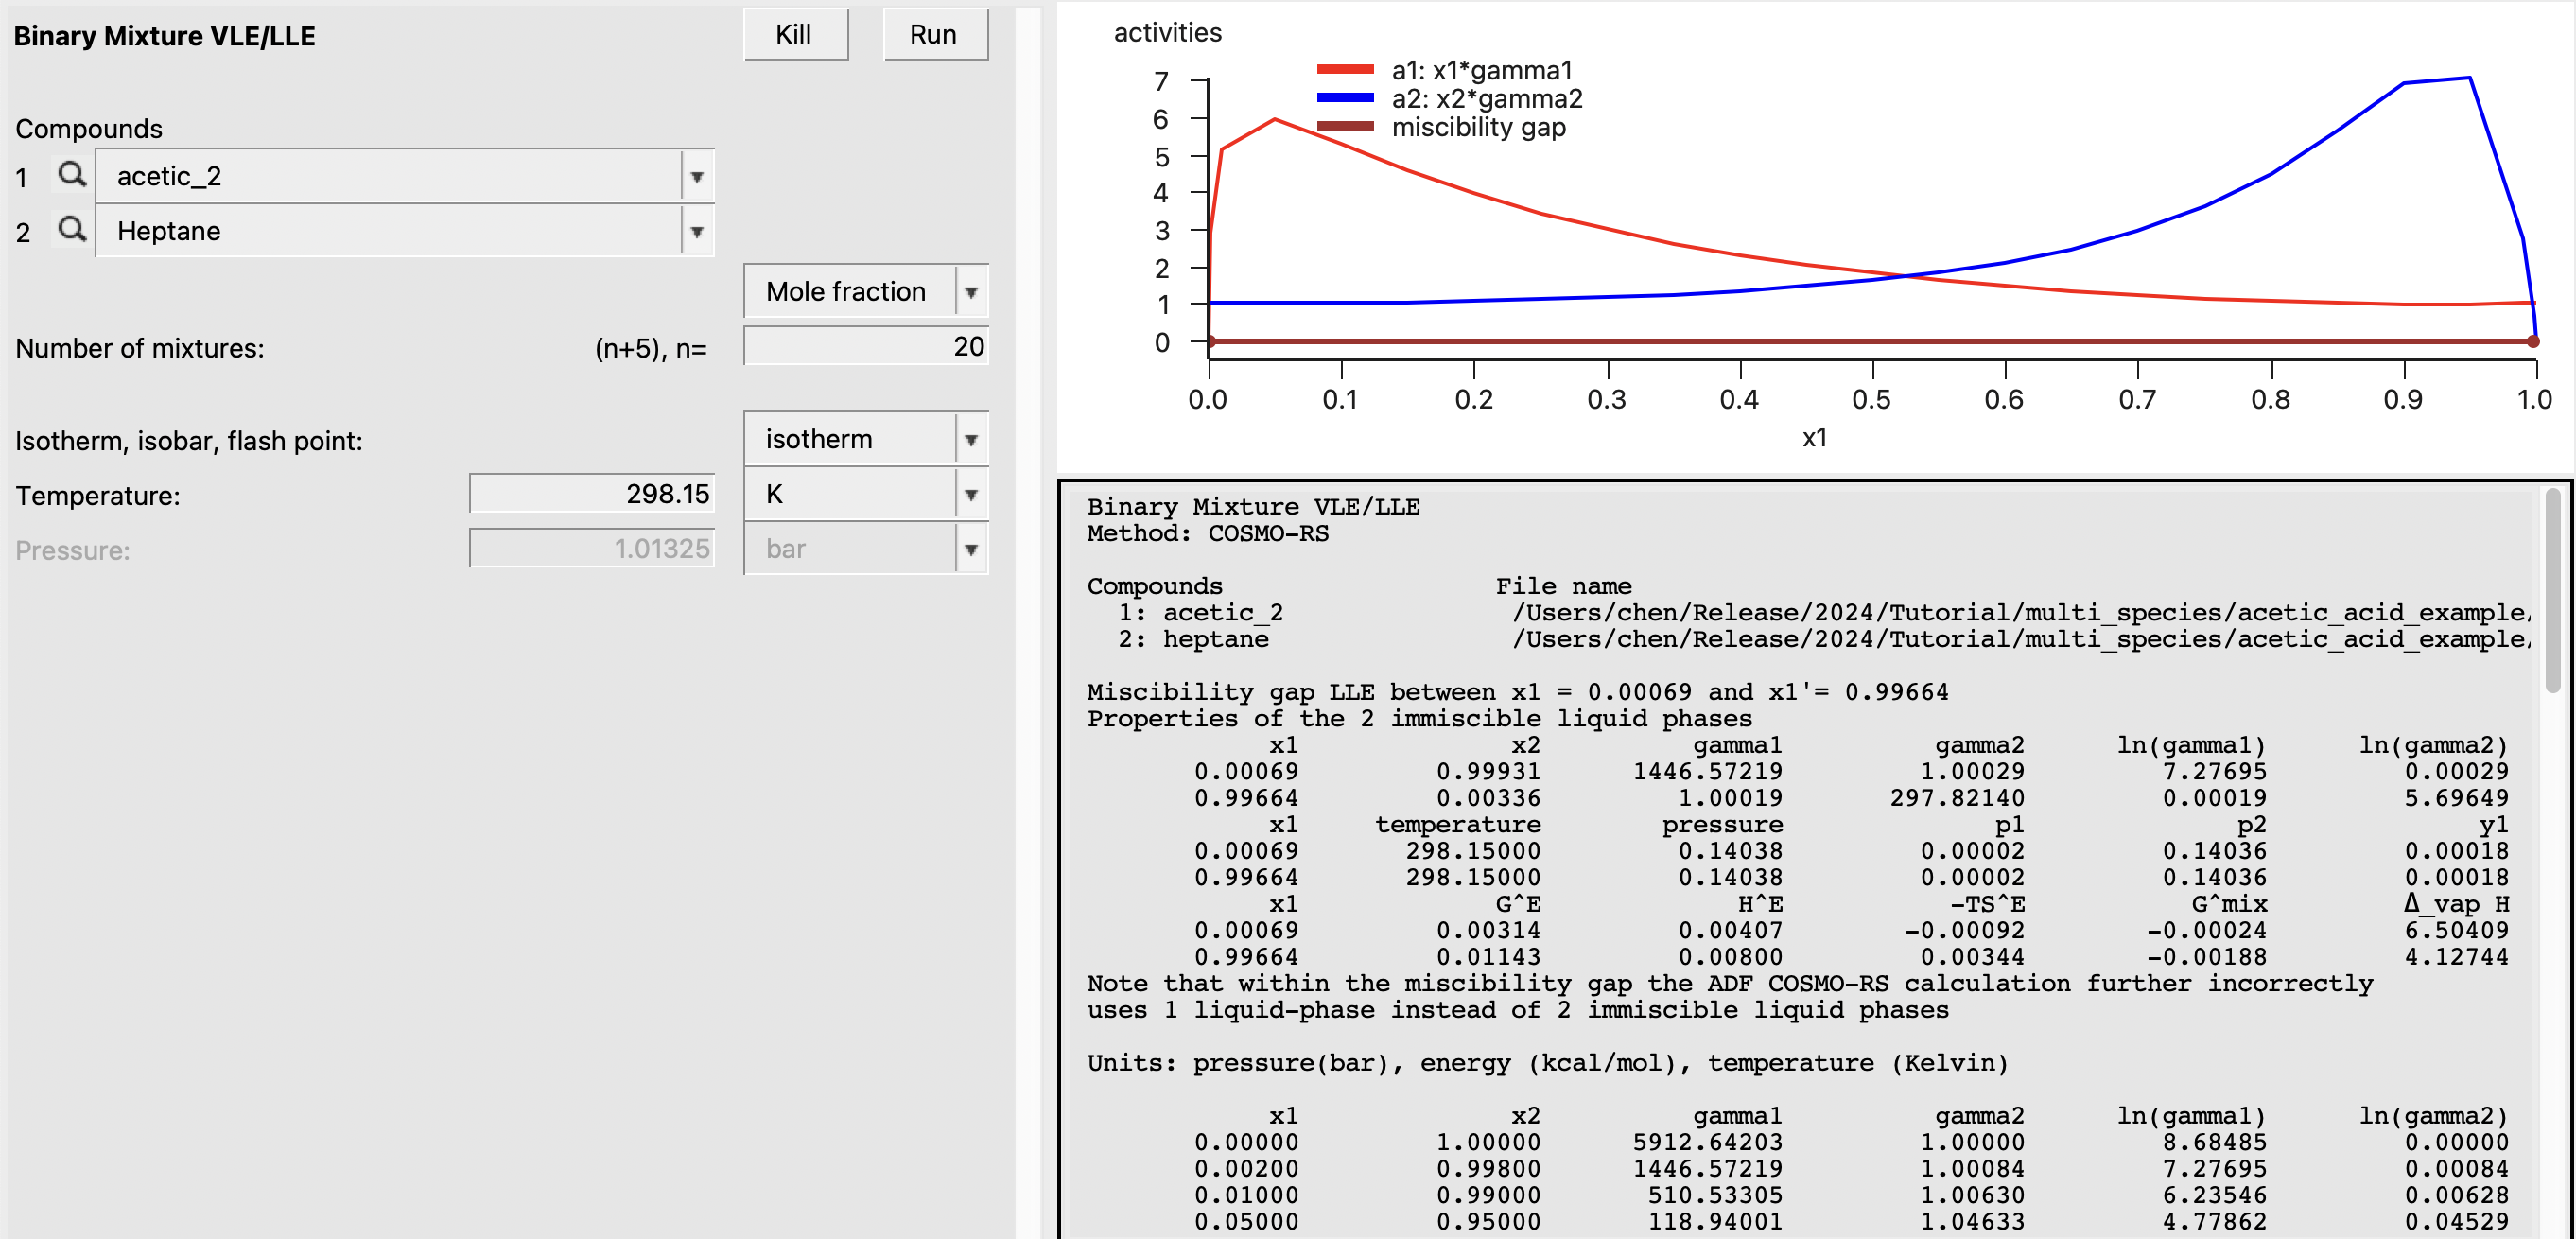Expand the acetic_2 compound dropdown
The width and height of the screenshot is (2576, 1239).
[696, 177]
